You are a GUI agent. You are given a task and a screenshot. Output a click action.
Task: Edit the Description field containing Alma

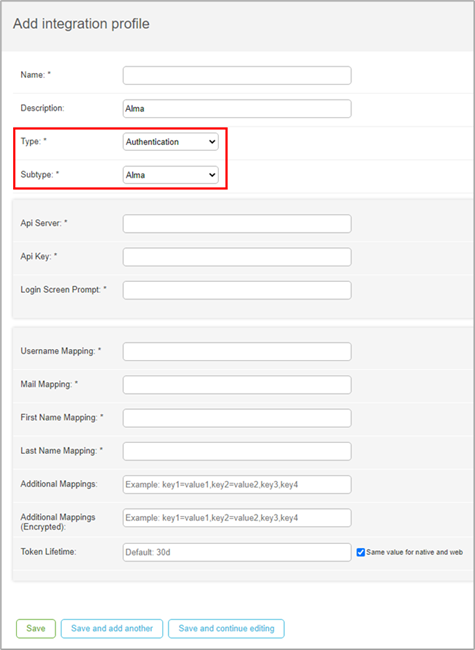(237, 109)
